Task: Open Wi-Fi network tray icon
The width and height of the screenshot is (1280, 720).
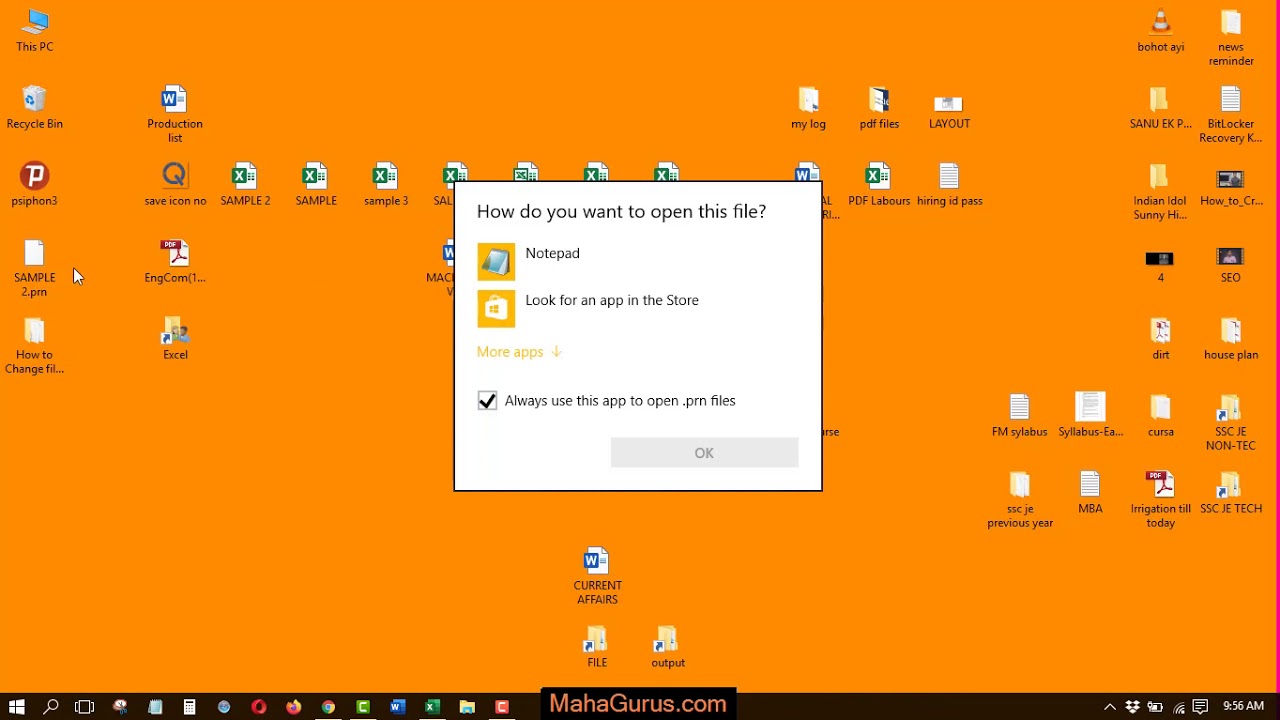Action: (x=1178, y=707)
